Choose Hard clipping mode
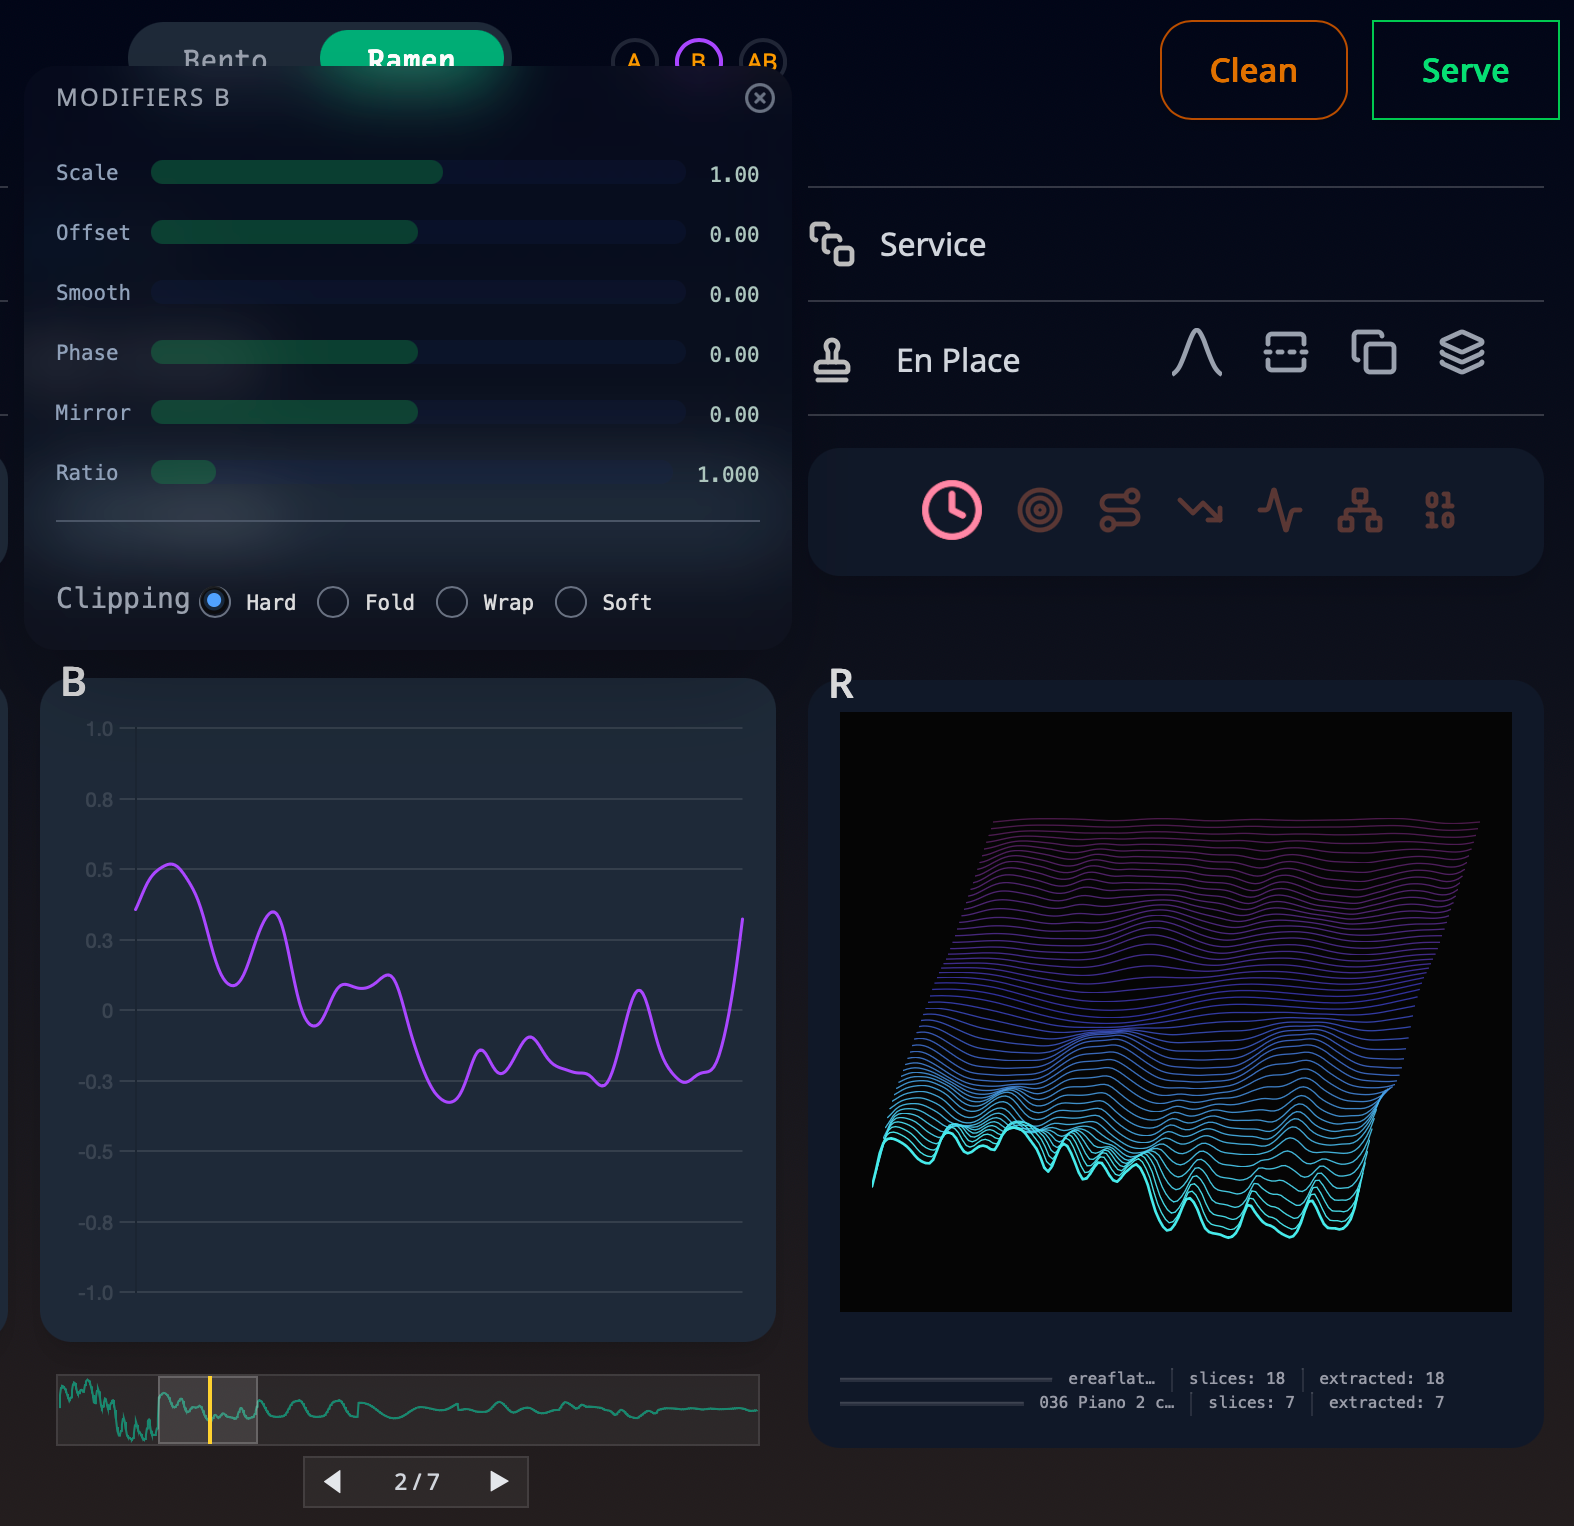 click(215, 602)
